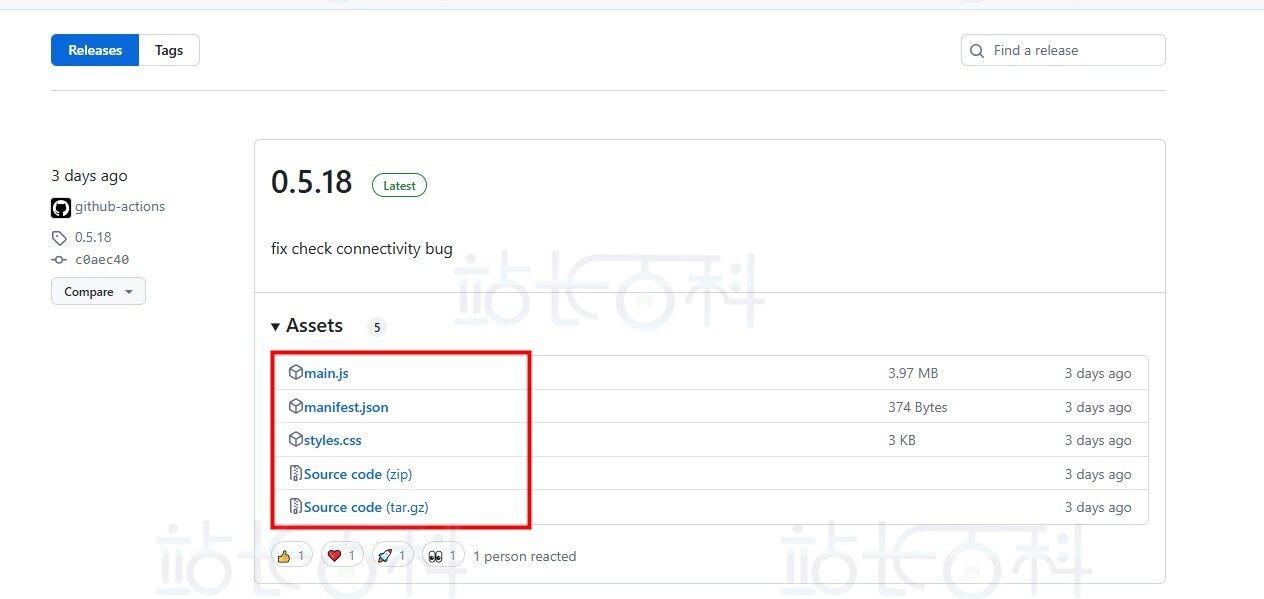
Task: Switch to the Releases tab
Action: pos(95,50)
